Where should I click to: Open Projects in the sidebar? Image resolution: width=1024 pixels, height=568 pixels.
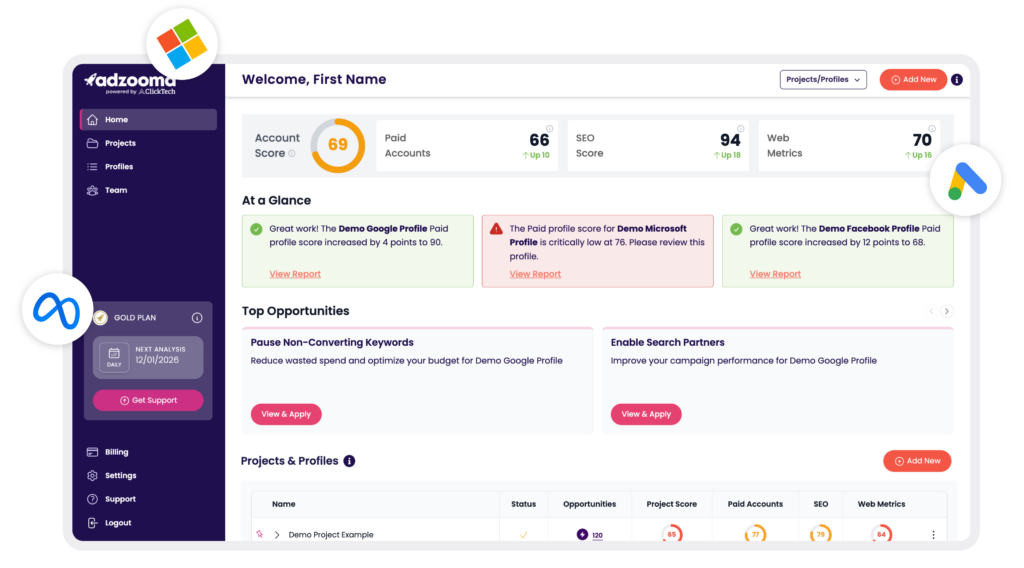pos(120,143)
